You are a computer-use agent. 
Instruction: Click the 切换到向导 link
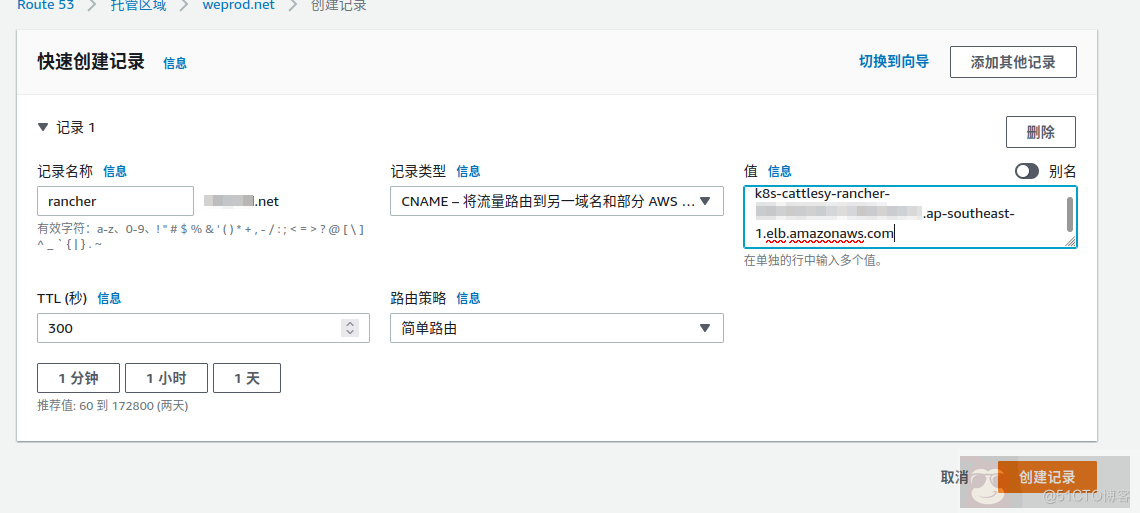[x=893, y=62]
